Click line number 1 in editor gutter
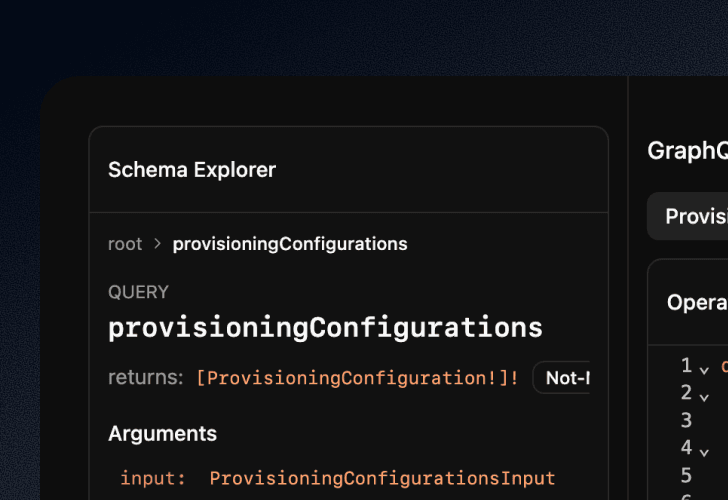The width and height of the screenshot is (728, 500). click(x=686, y=365)
